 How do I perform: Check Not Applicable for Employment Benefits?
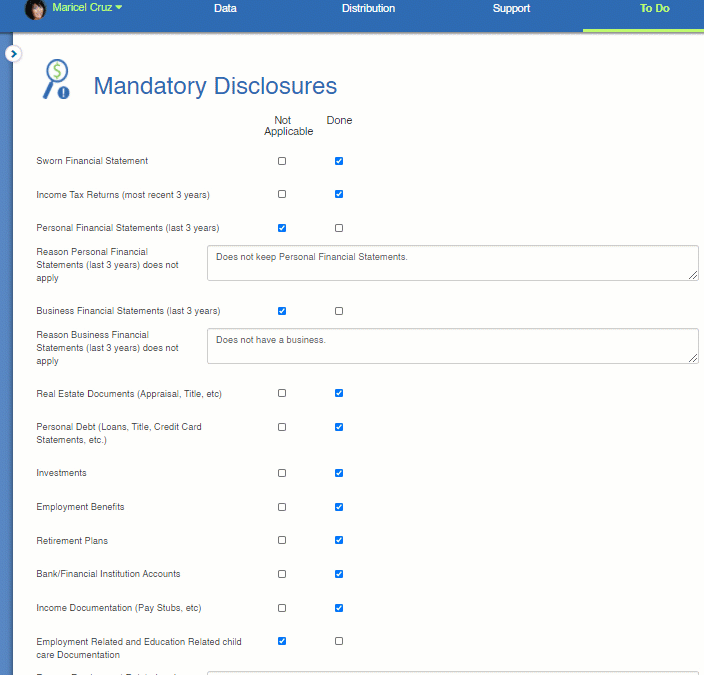point(282,507)
